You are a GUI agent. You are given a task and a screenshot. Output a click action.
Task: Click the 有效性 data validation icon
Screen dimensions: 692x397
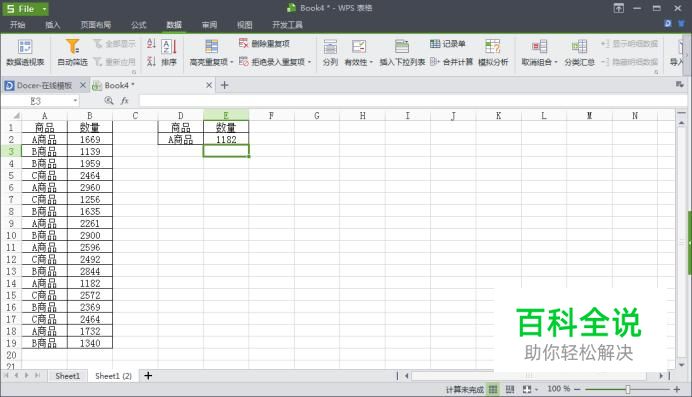click(358, 47)
